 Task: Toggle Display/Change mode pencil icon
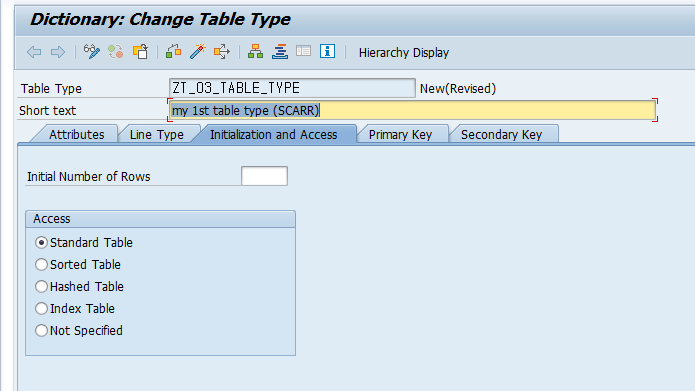92,52
